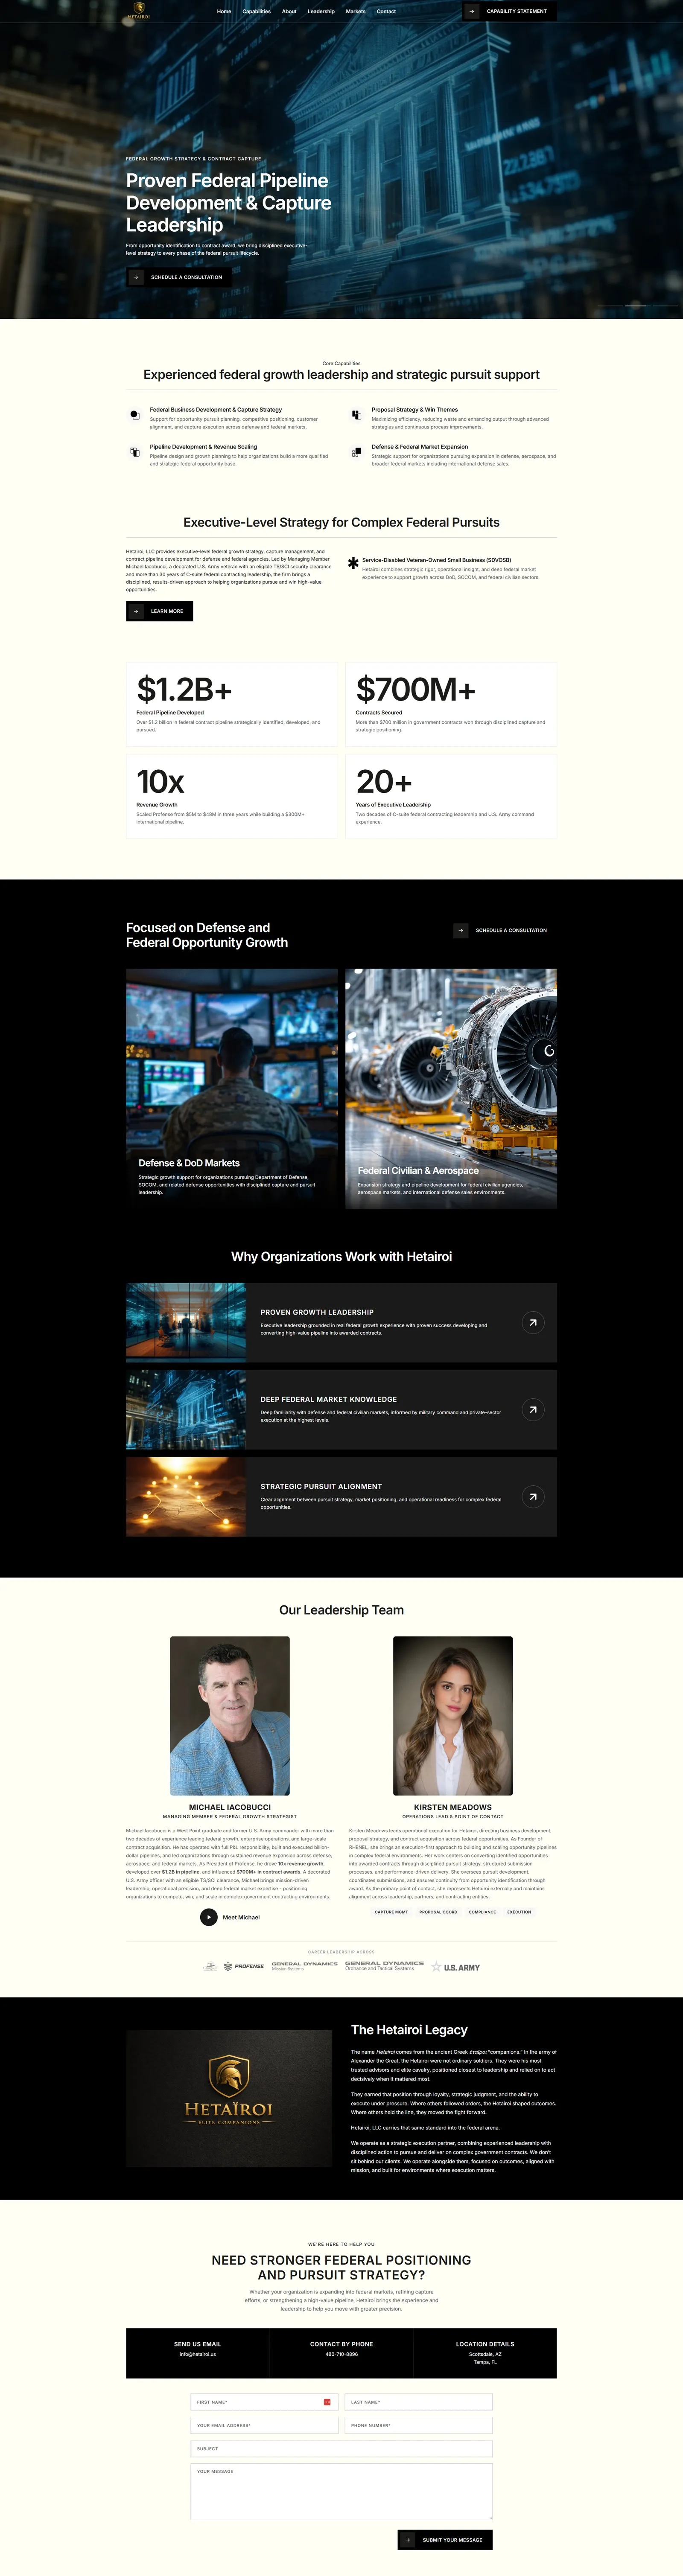Click the red autofill icon in First Name
This screenshot has width=683, height=2576.
327,2402
